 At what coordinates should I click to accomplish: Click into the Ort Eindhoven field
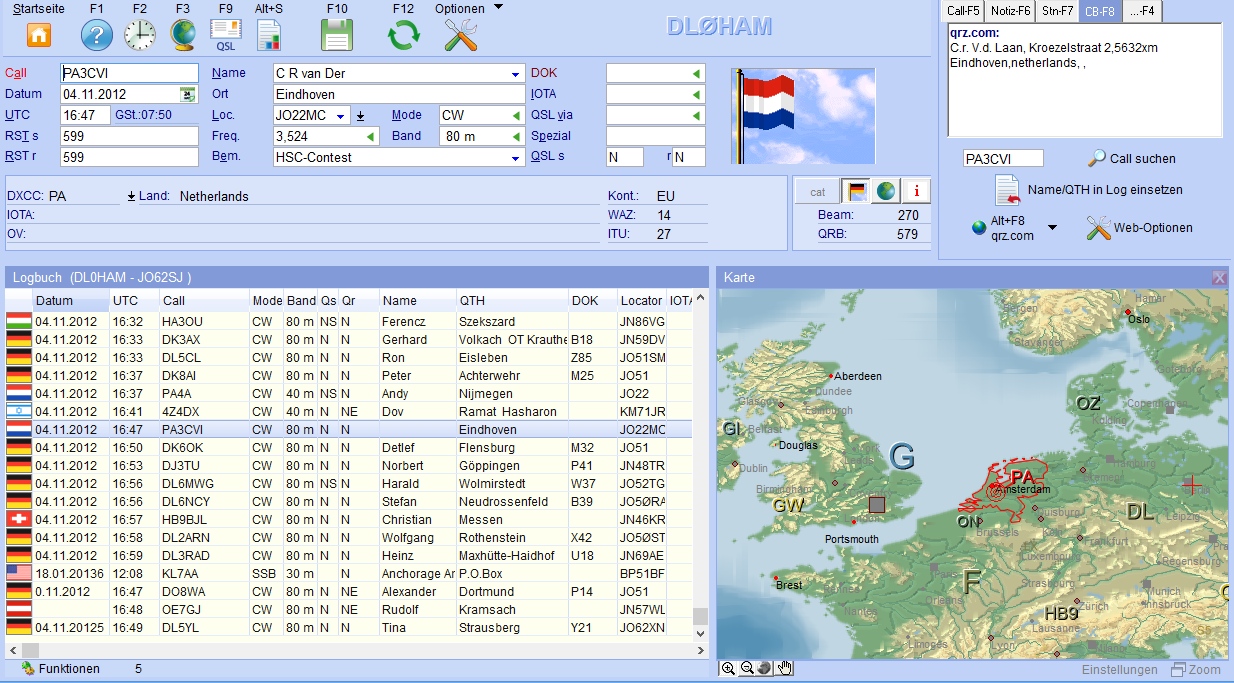399,94
